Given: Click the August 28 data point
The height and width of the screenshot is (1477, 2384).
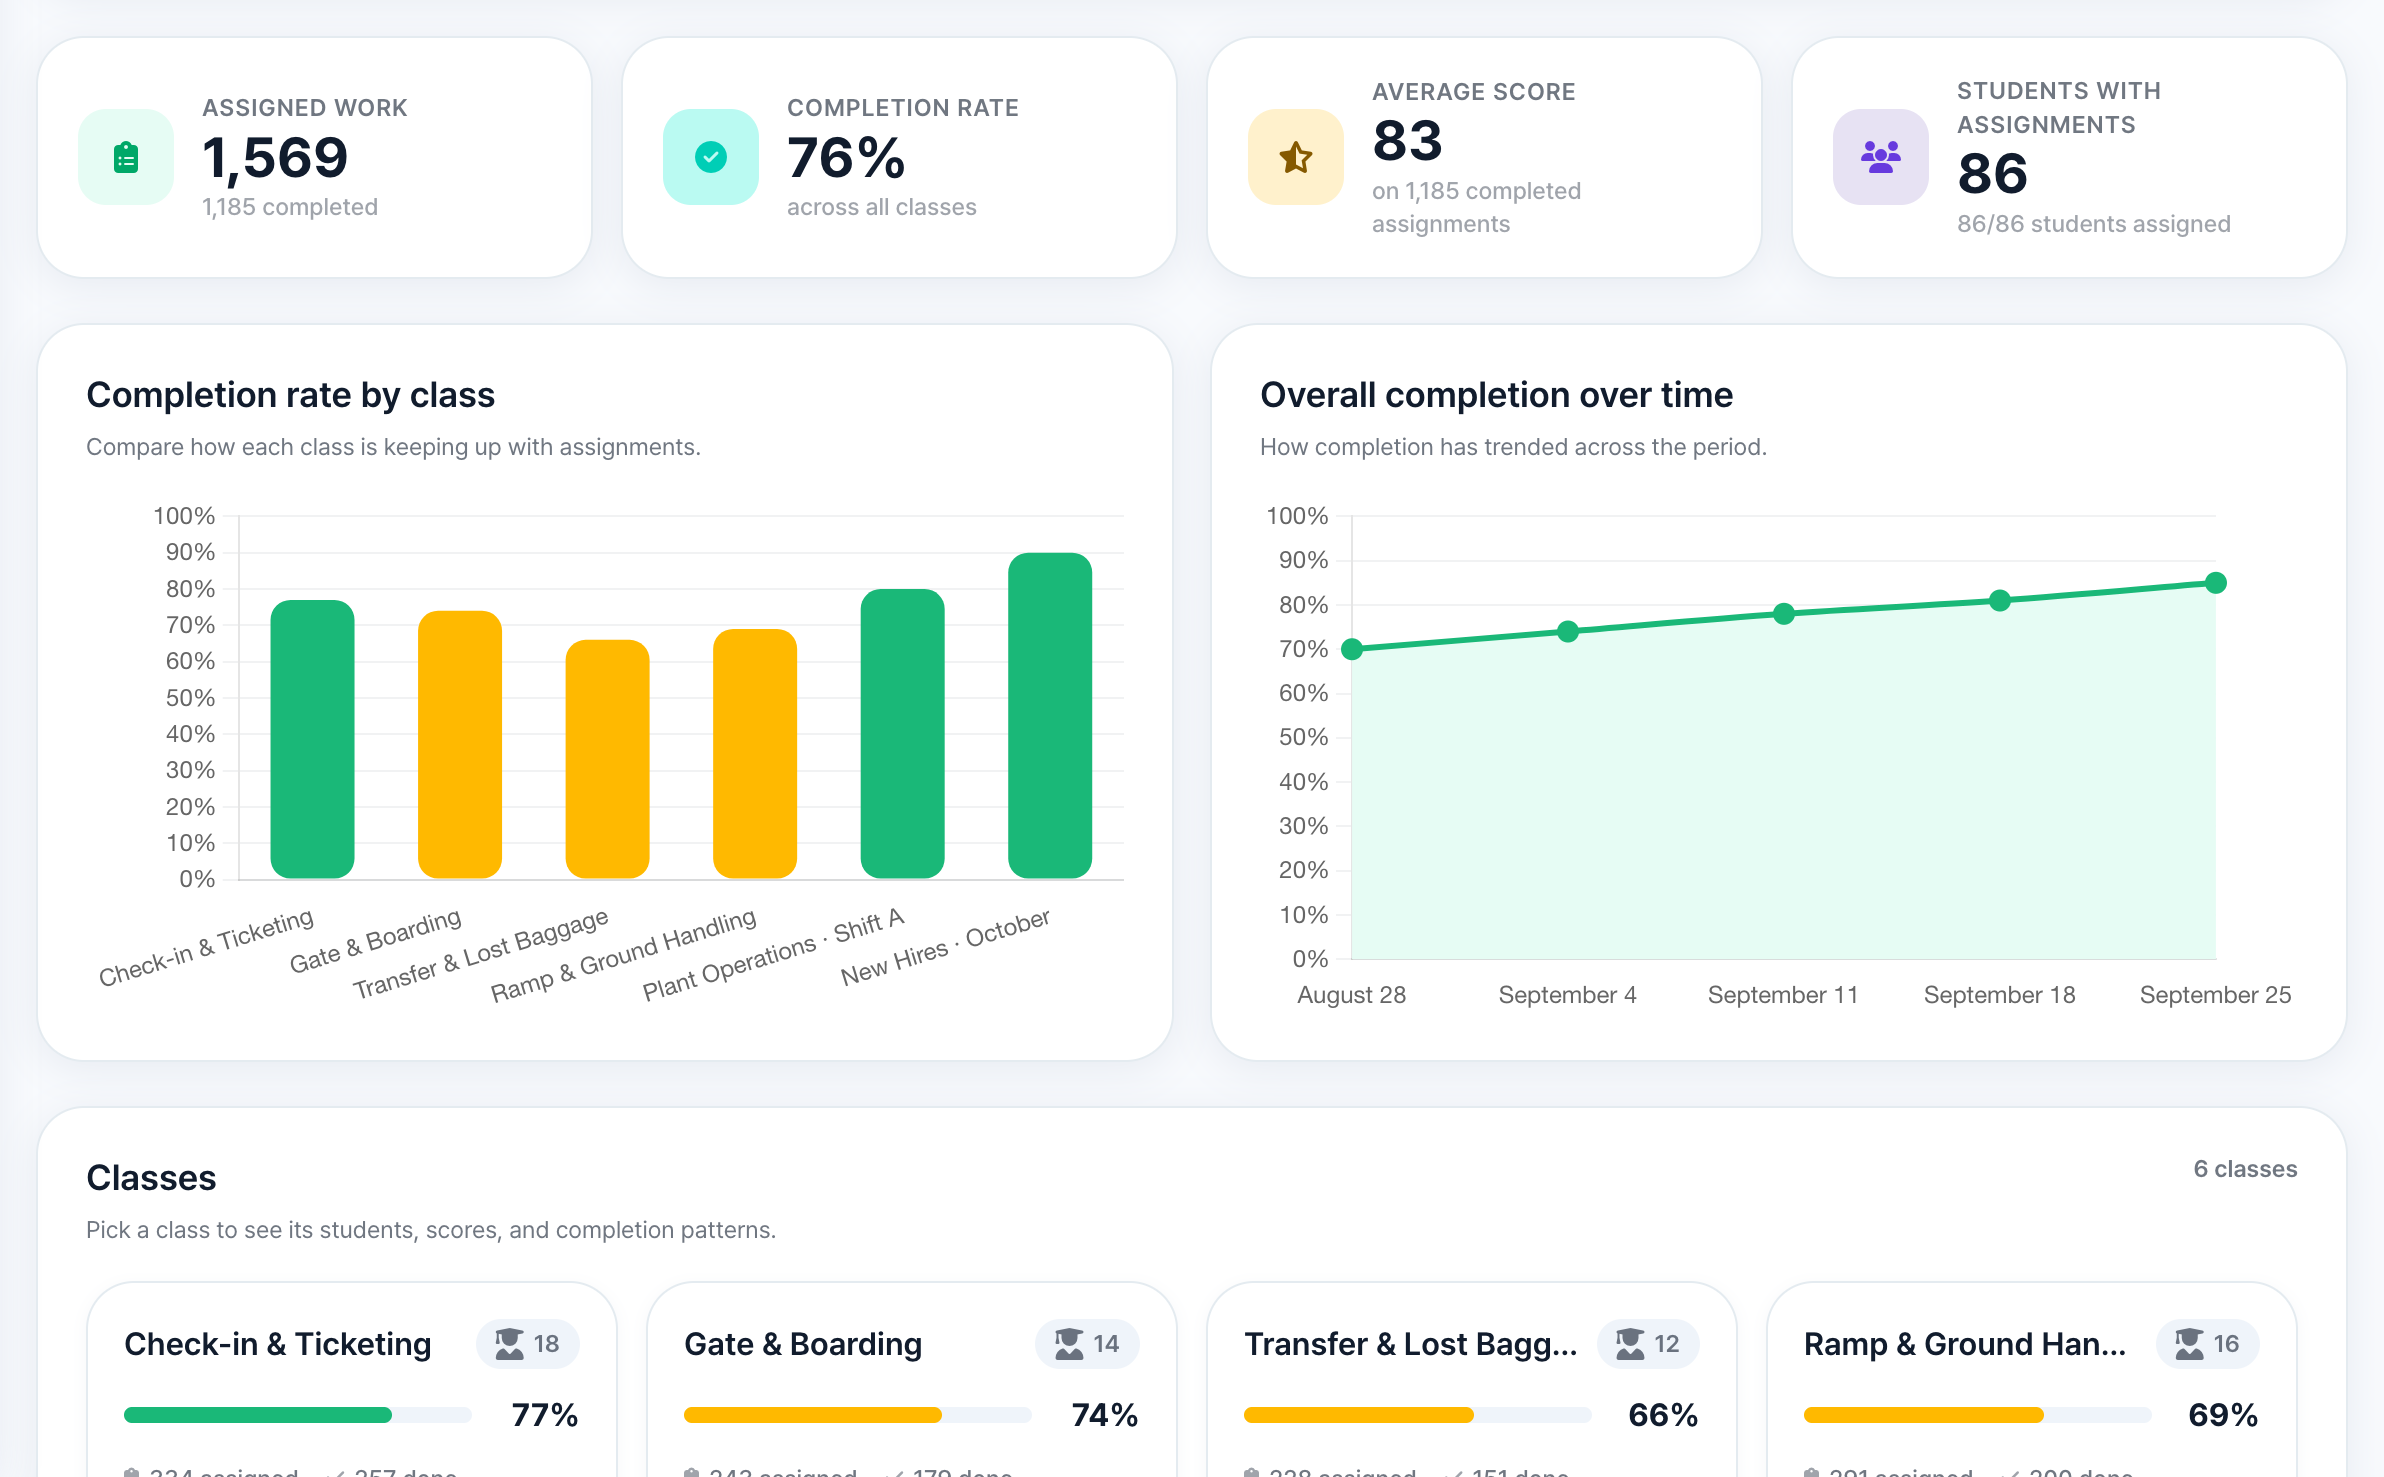Looking at the screenshot, I should pyautogui.click(x=1352, y=649).
